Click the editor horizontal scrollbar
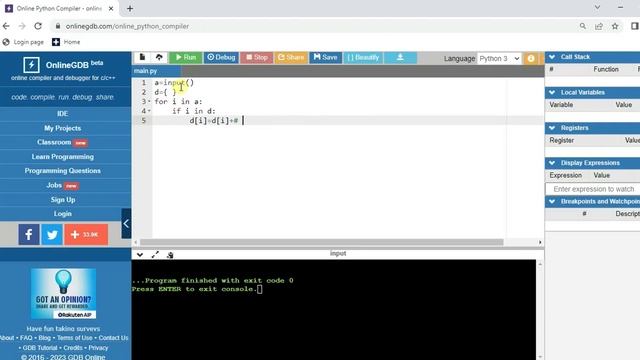The height and width of the screenshot is (360, 640). tap(322, 242)
